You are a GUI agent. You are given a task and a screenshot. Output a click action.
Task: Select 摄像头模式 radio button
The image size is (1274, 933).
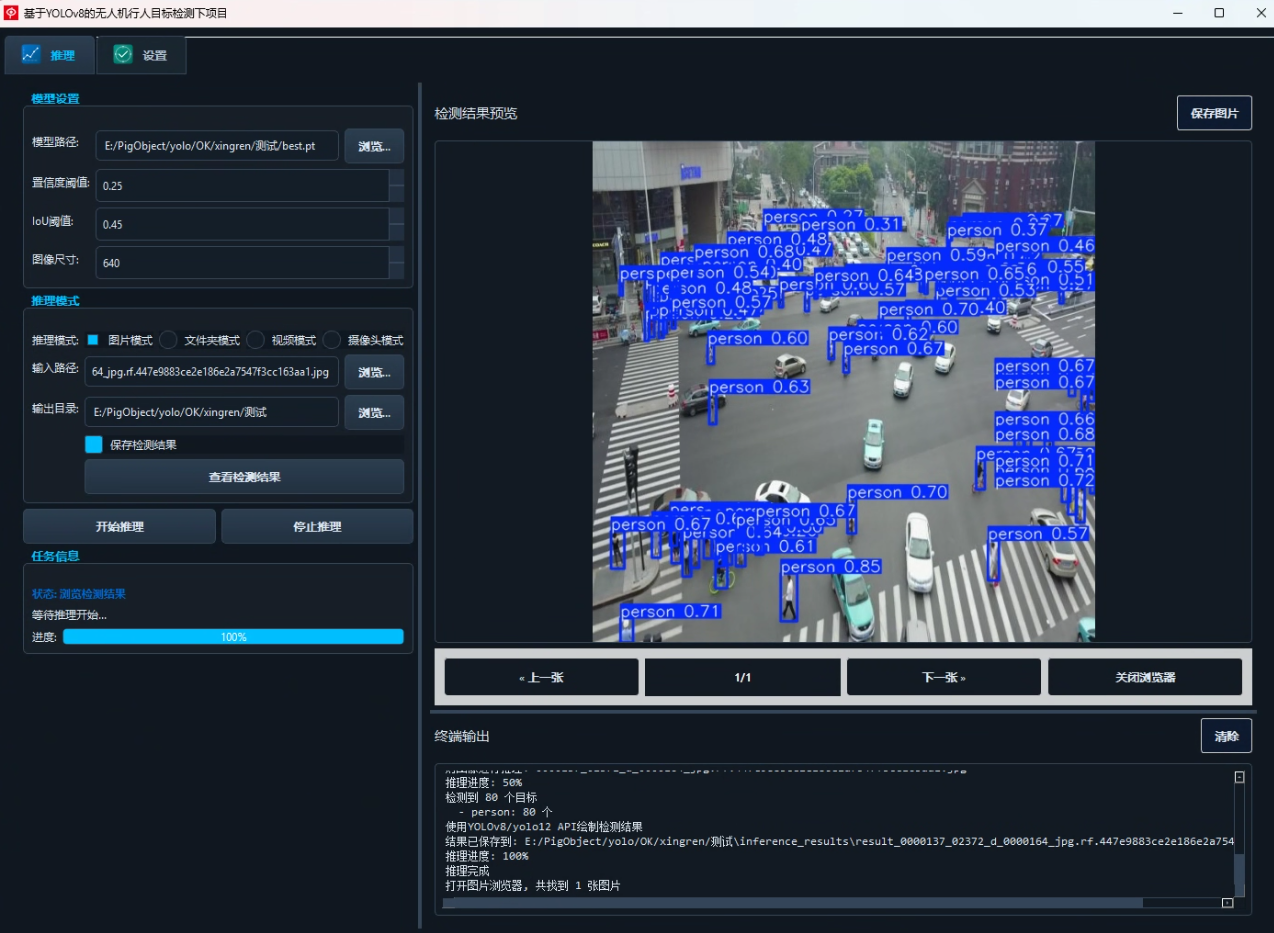pyautogui.click(x=332, y=340)
